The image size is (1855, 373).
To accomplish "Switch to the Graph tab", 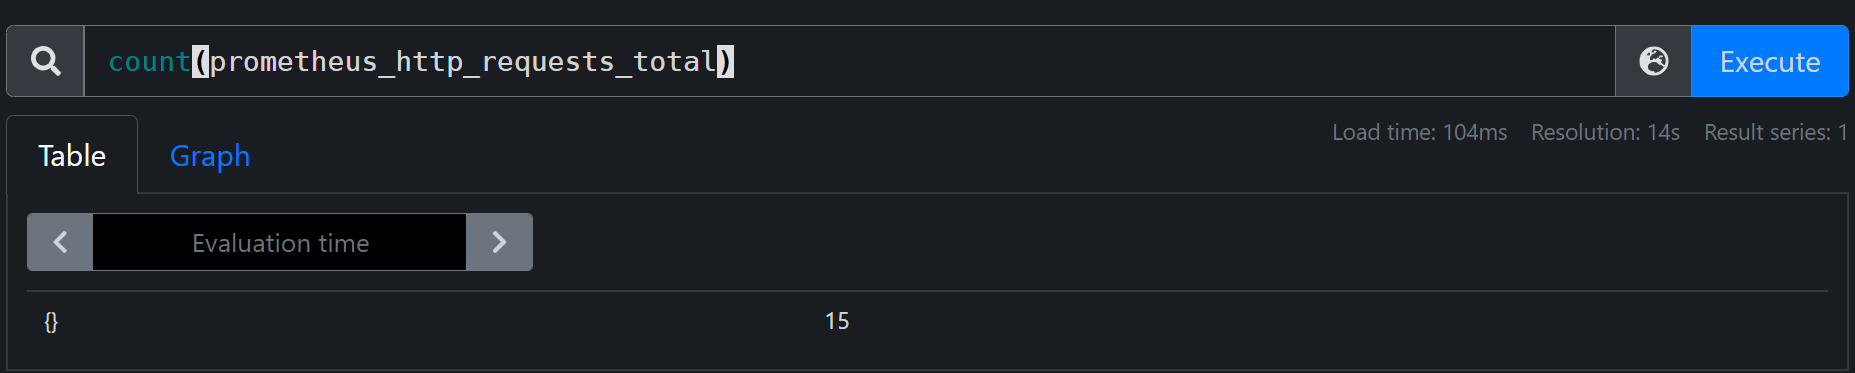I will (210, 156).
